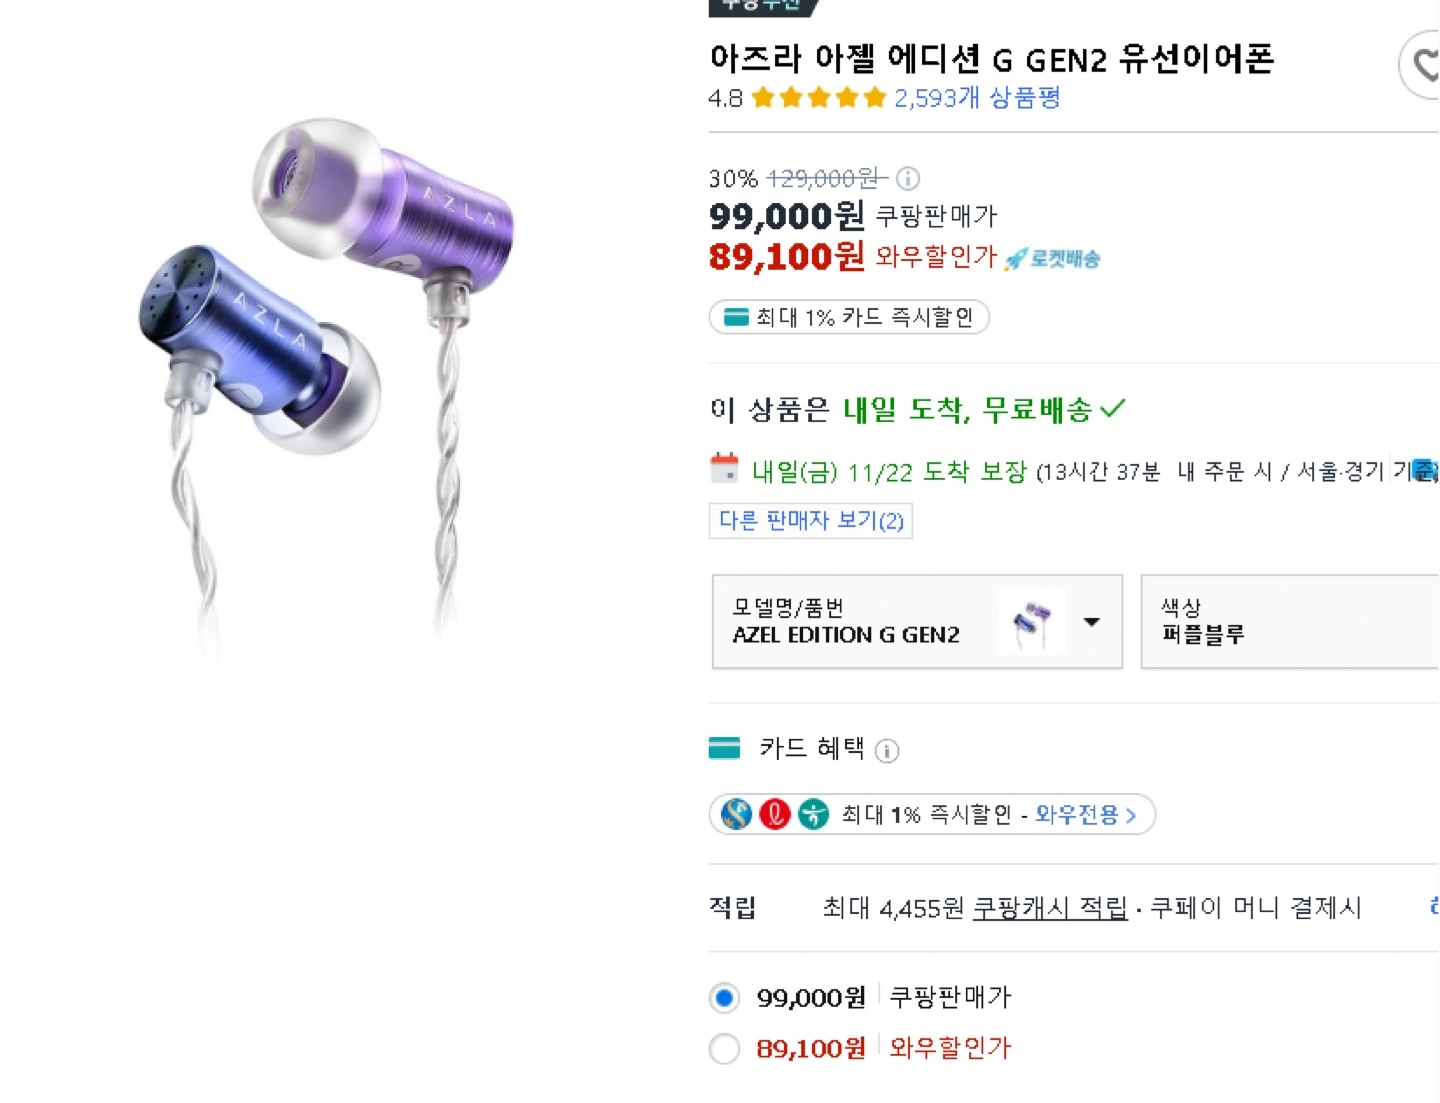Click the 최대 1% 카드 즉시할인 badge

click(x=849, y=318)
